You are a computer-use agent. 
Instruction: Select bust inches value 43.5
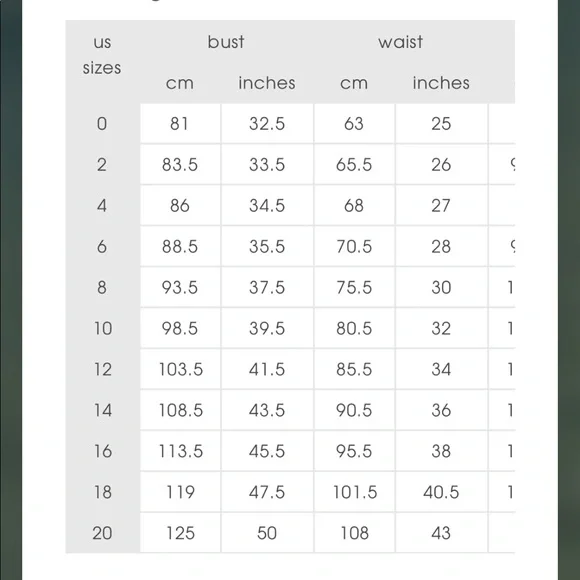tap(267, 410)
